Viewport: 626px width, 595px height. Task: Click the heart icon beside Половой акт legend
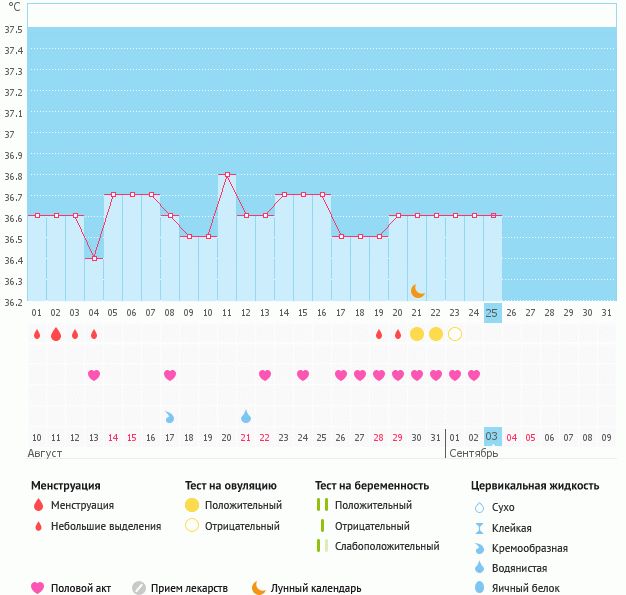point(38,588)
